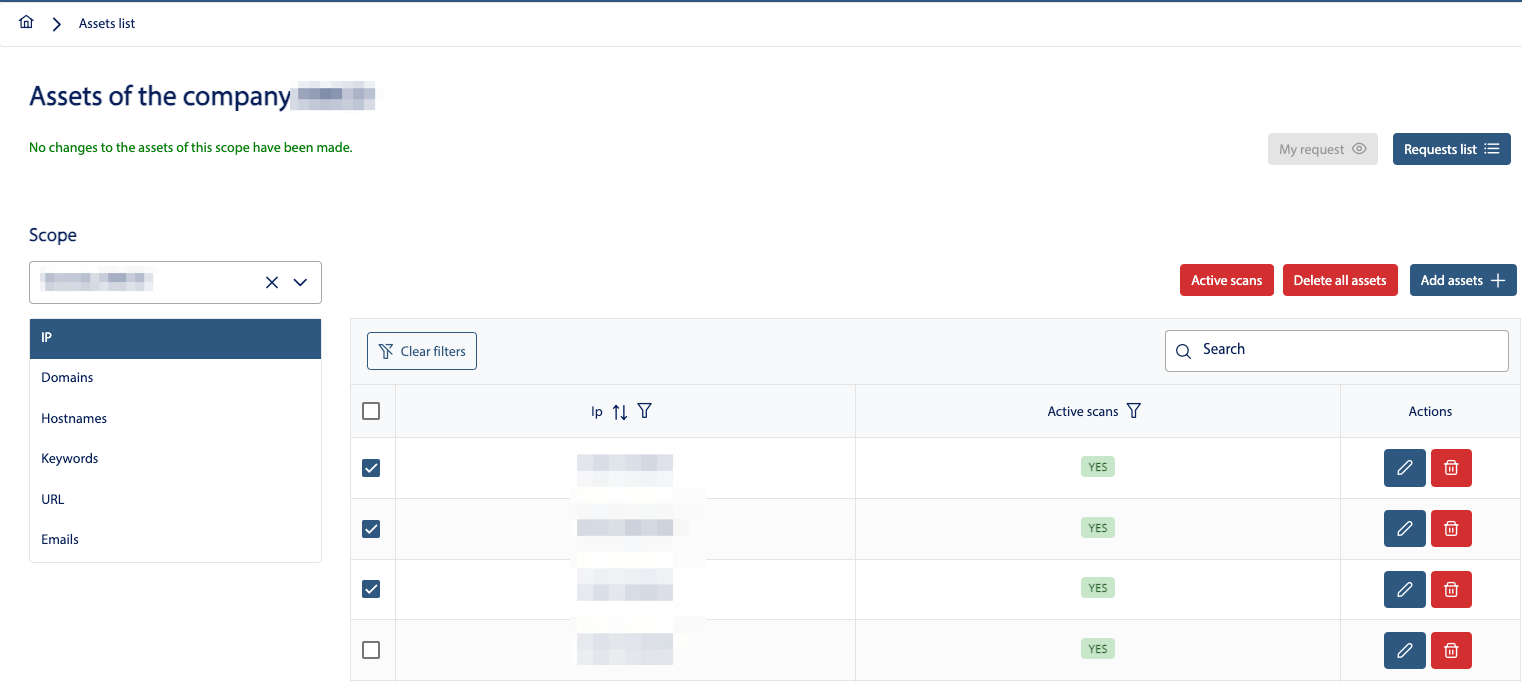Click the Add assets button
The width and height of the screenshot is (1522, 682).
click(1462, 281)
